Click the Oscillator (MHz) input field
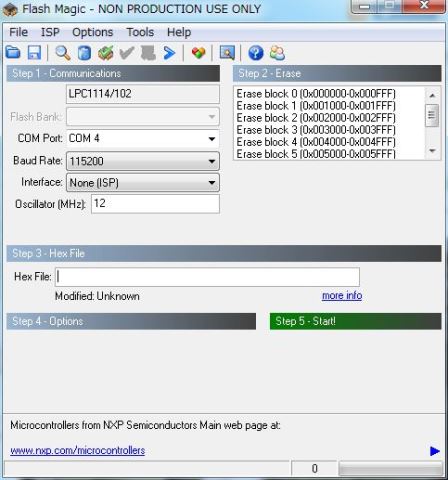The width and height of the screenshot is (448, 480). [x=155, y=203]
